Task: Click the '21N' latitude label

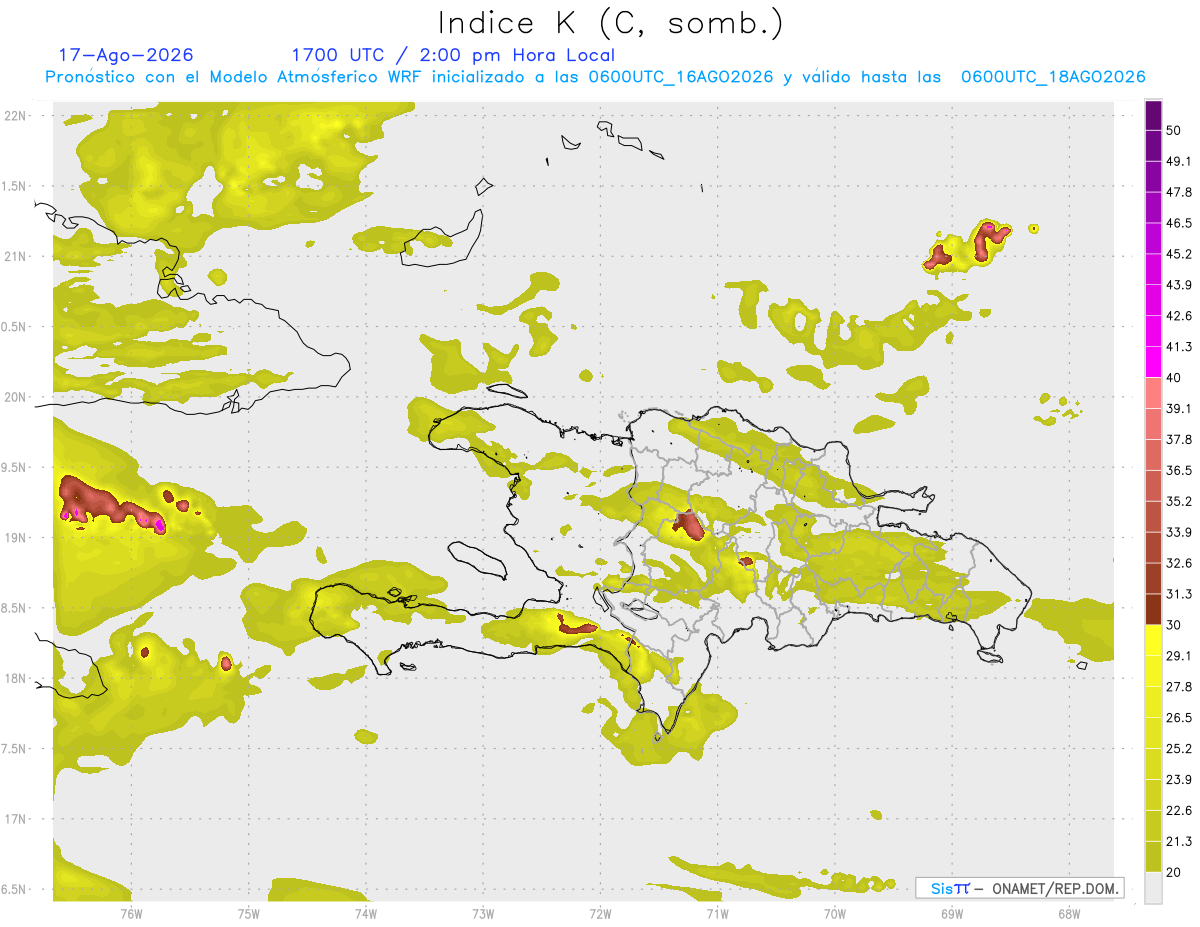Action: click(15, 256)
